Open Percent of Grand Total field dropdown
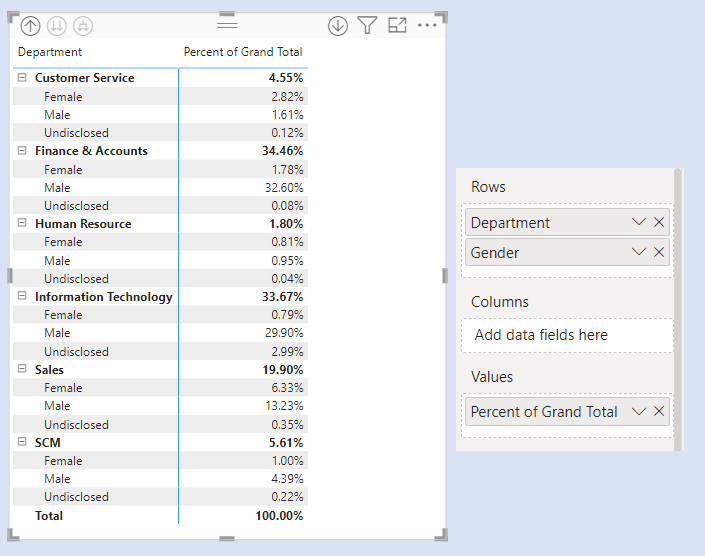705x556 pixels. pos(639,411)
